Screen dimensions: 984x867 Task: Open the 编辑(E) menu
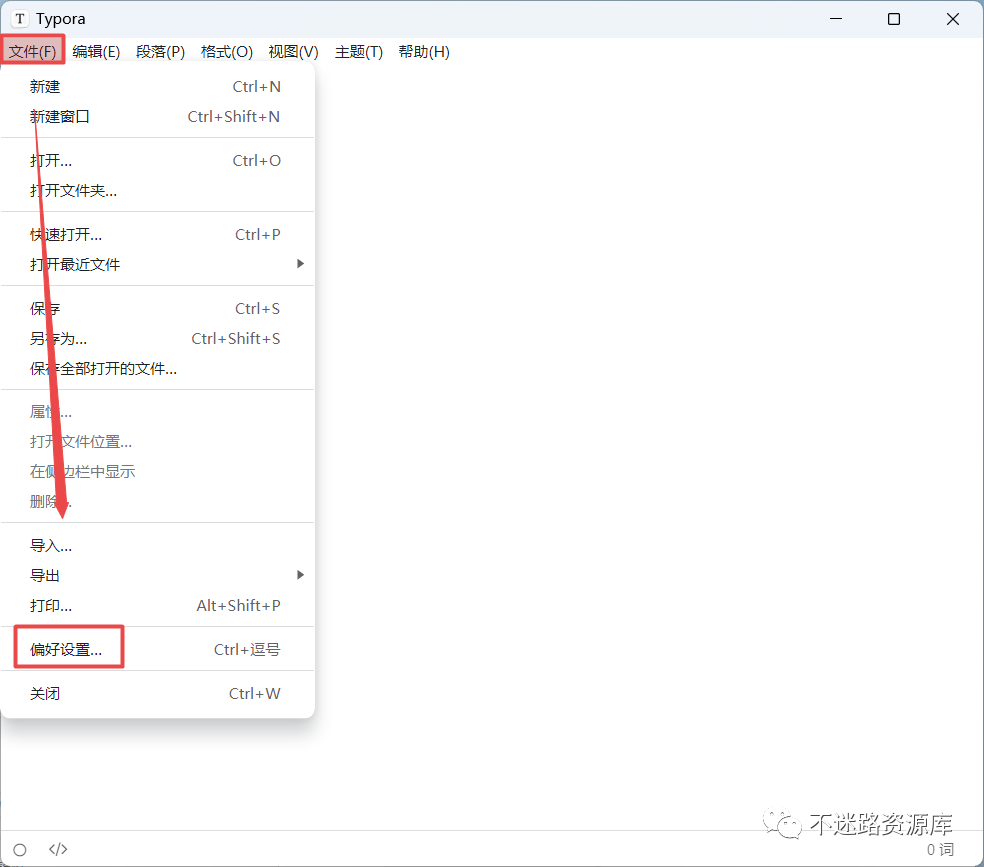tap(96, 51)
